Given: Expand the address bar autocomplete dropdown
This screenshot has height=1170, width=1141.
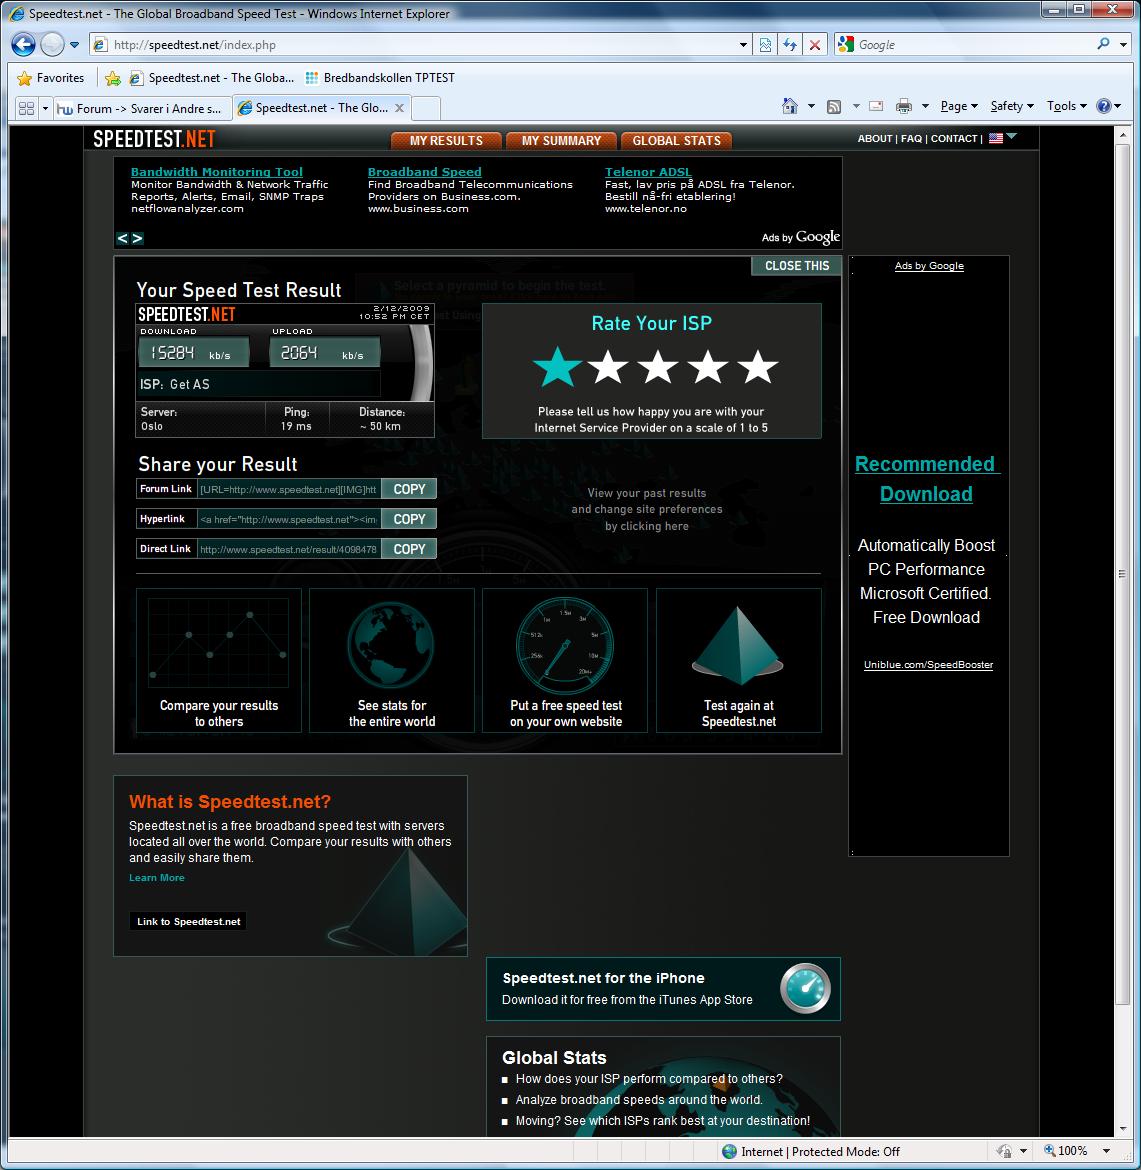Looking at the screenshot, I should (743, 45).
